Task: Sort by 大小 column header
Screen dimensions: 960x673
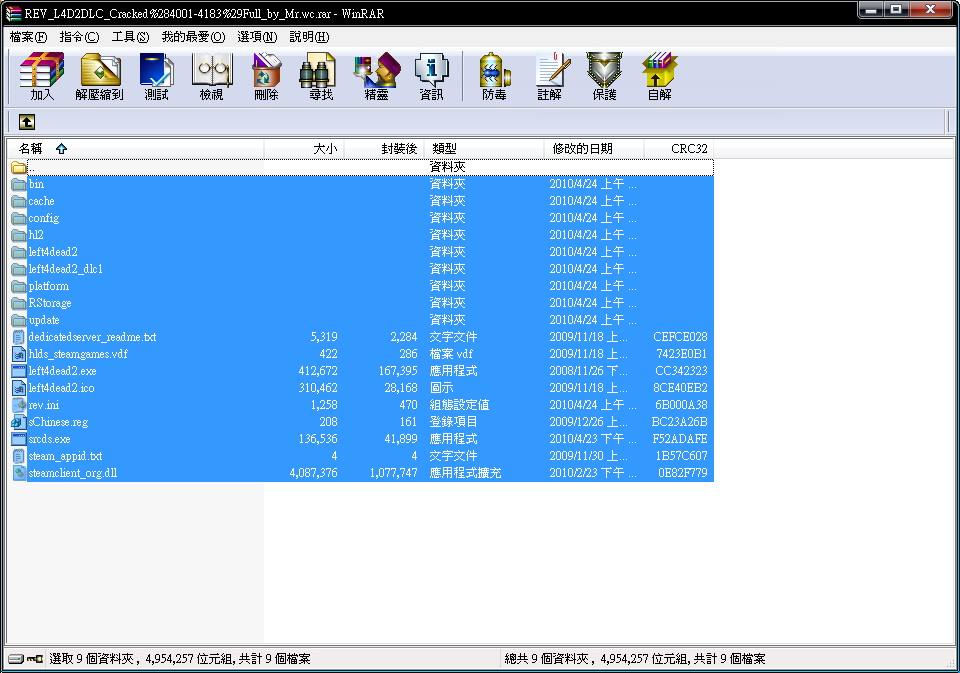Action: [304, 149]
